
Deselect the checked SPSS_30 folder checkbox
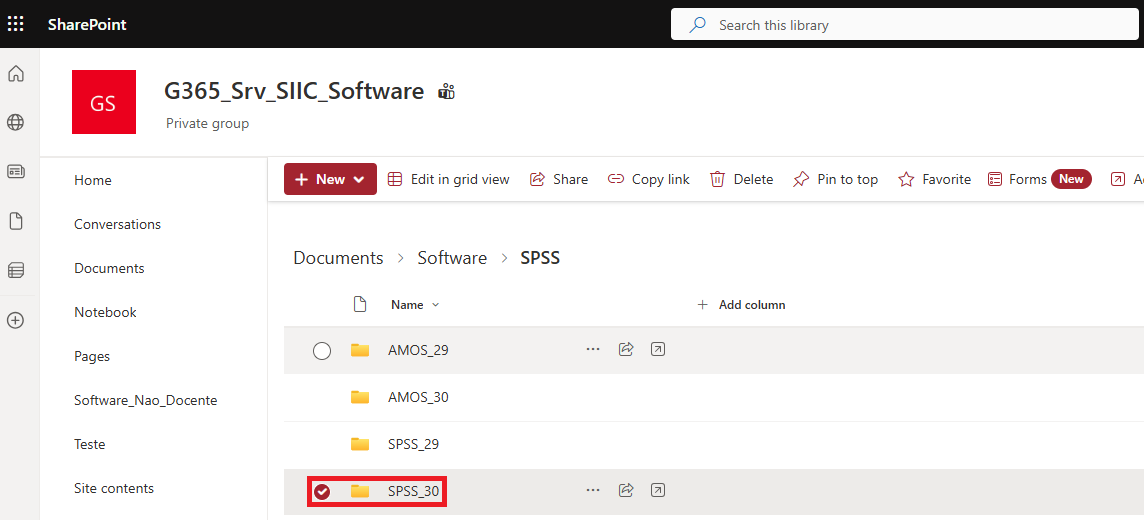pos(322,491)
